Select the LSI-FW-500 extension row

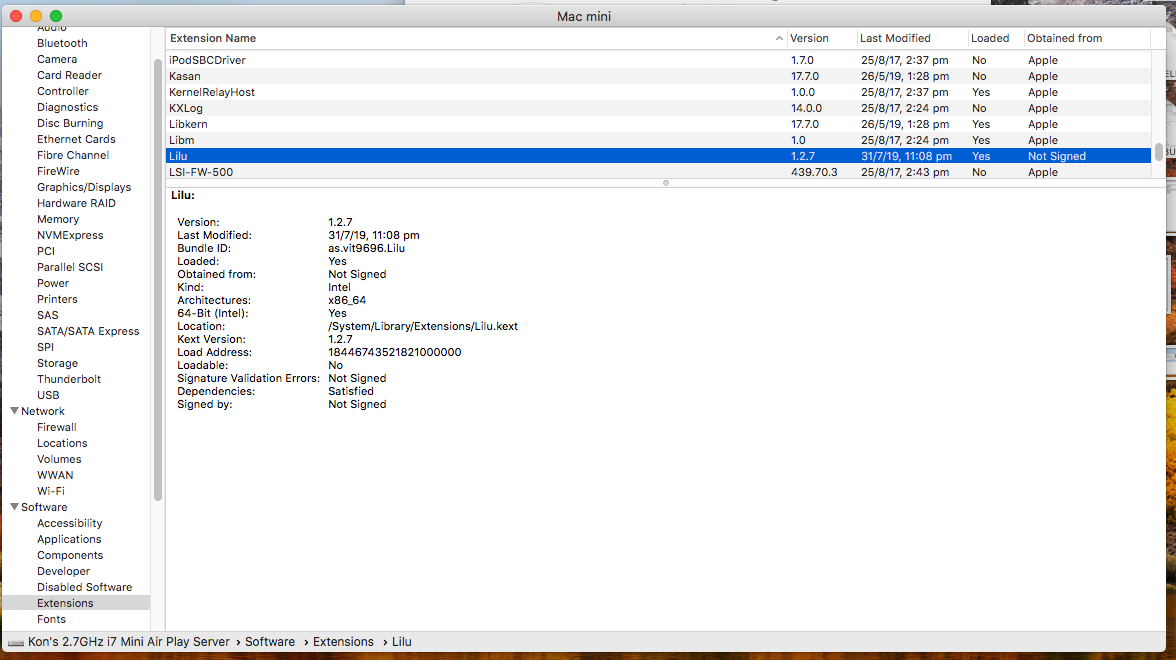658,172
